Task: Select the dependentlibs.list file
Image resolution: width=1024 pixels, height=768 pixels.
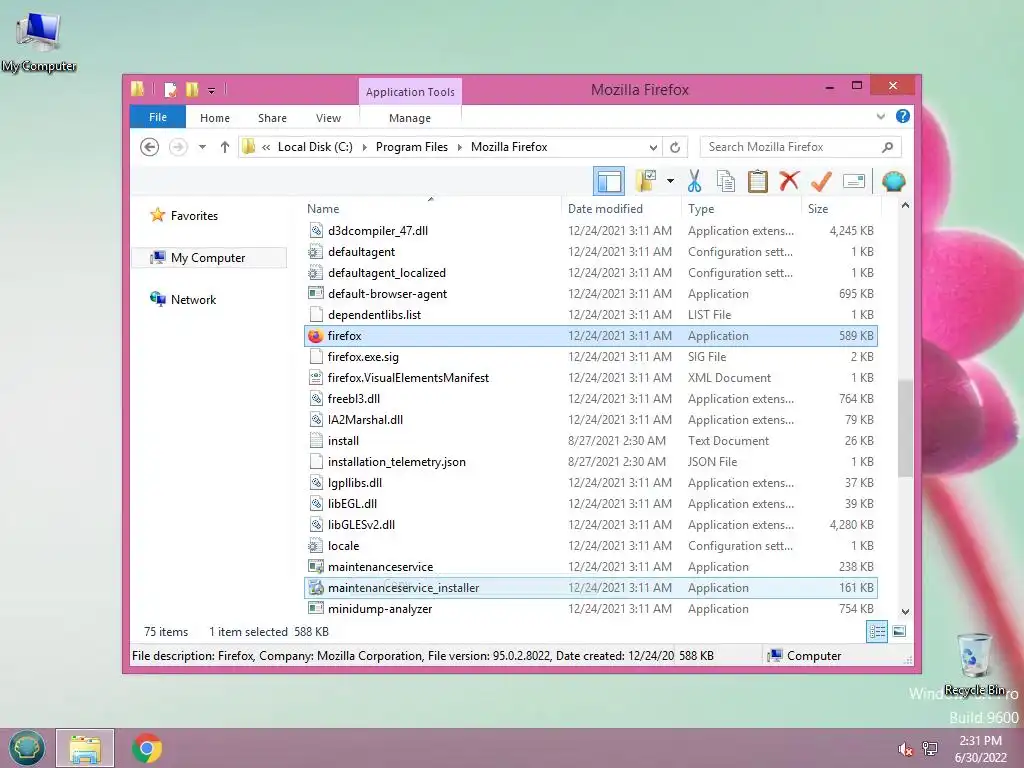Action: [x=590, y=315]
